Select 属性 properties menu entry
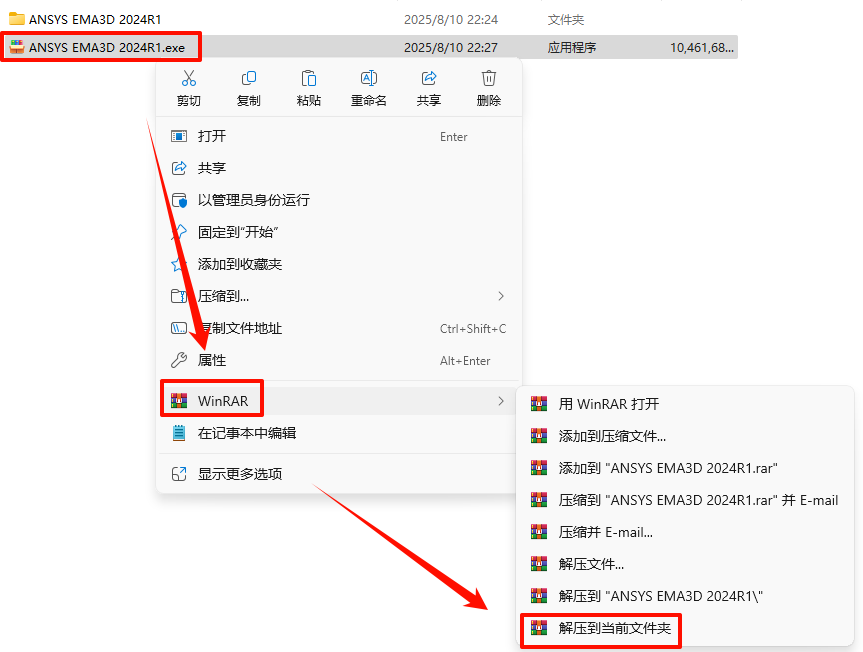Viewport: 863px width, 652px height. (338, 360)
